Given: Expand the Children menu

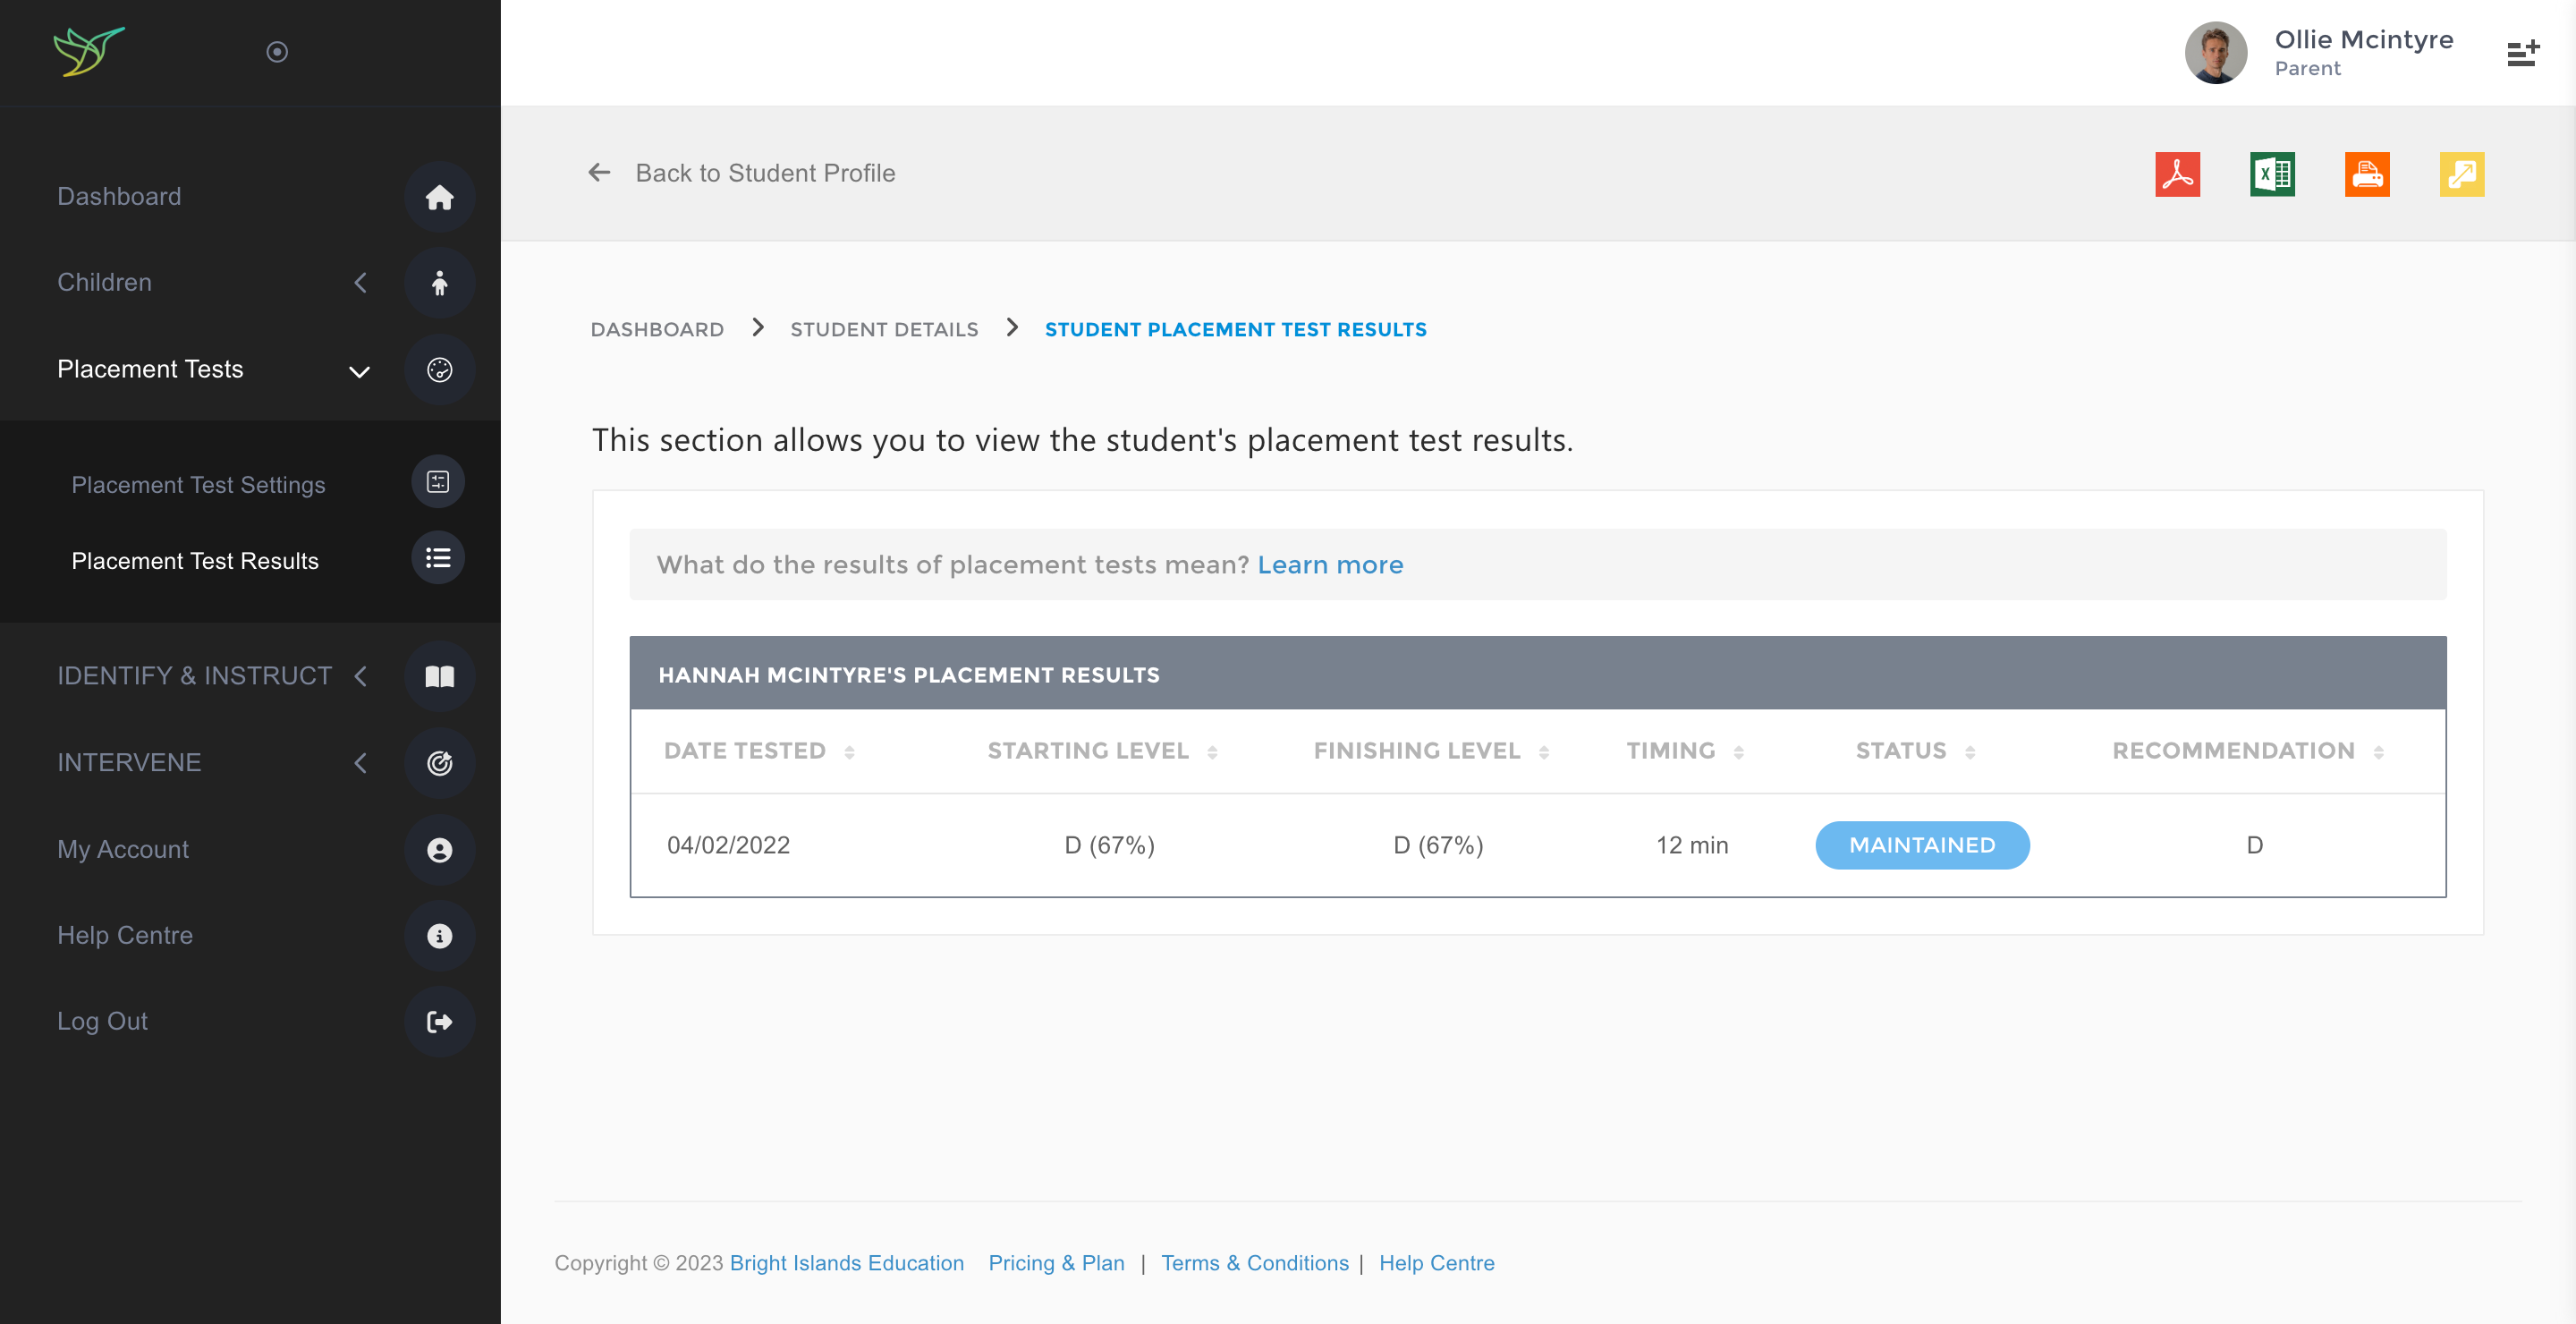Looking at the screenshot, I should pos(361,283).
